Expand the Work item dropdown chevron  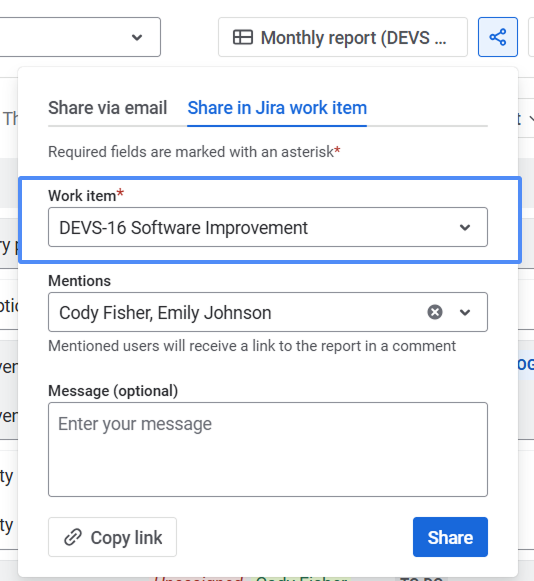465,227
